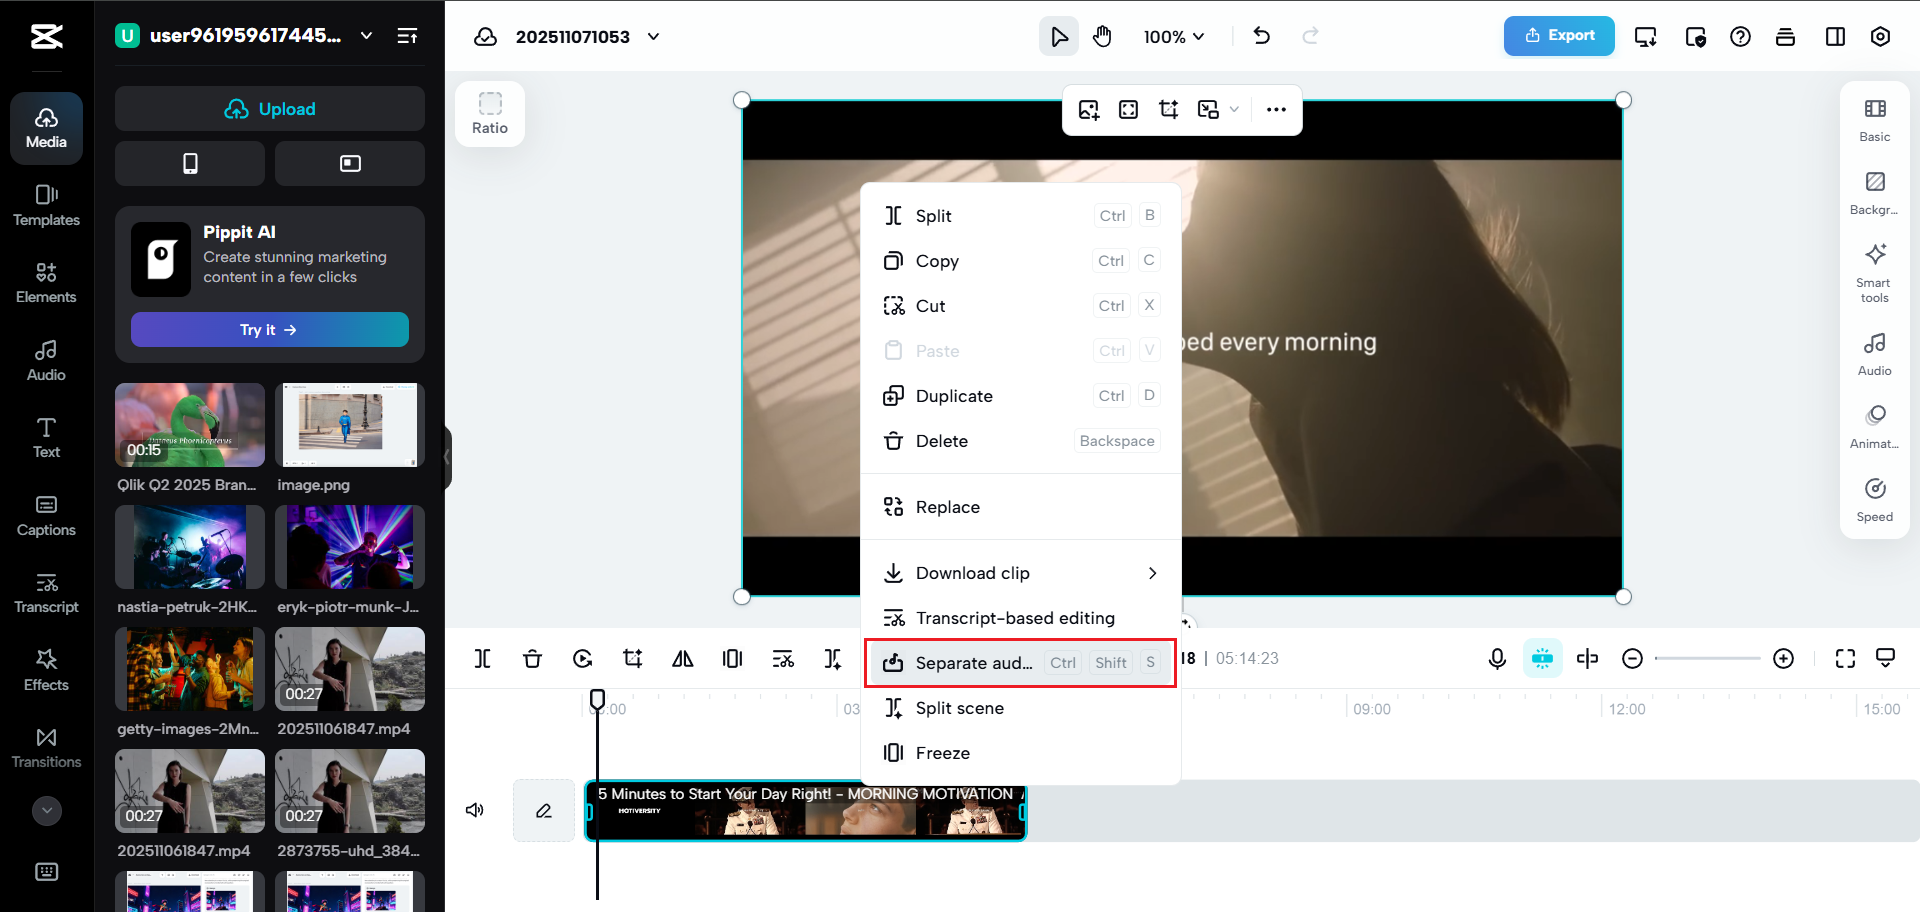Viewport: 1920px width, 912px height.
Task: Select the Qlik Q2 2025 flamingo thumbnail
Action: pos(190,425)
